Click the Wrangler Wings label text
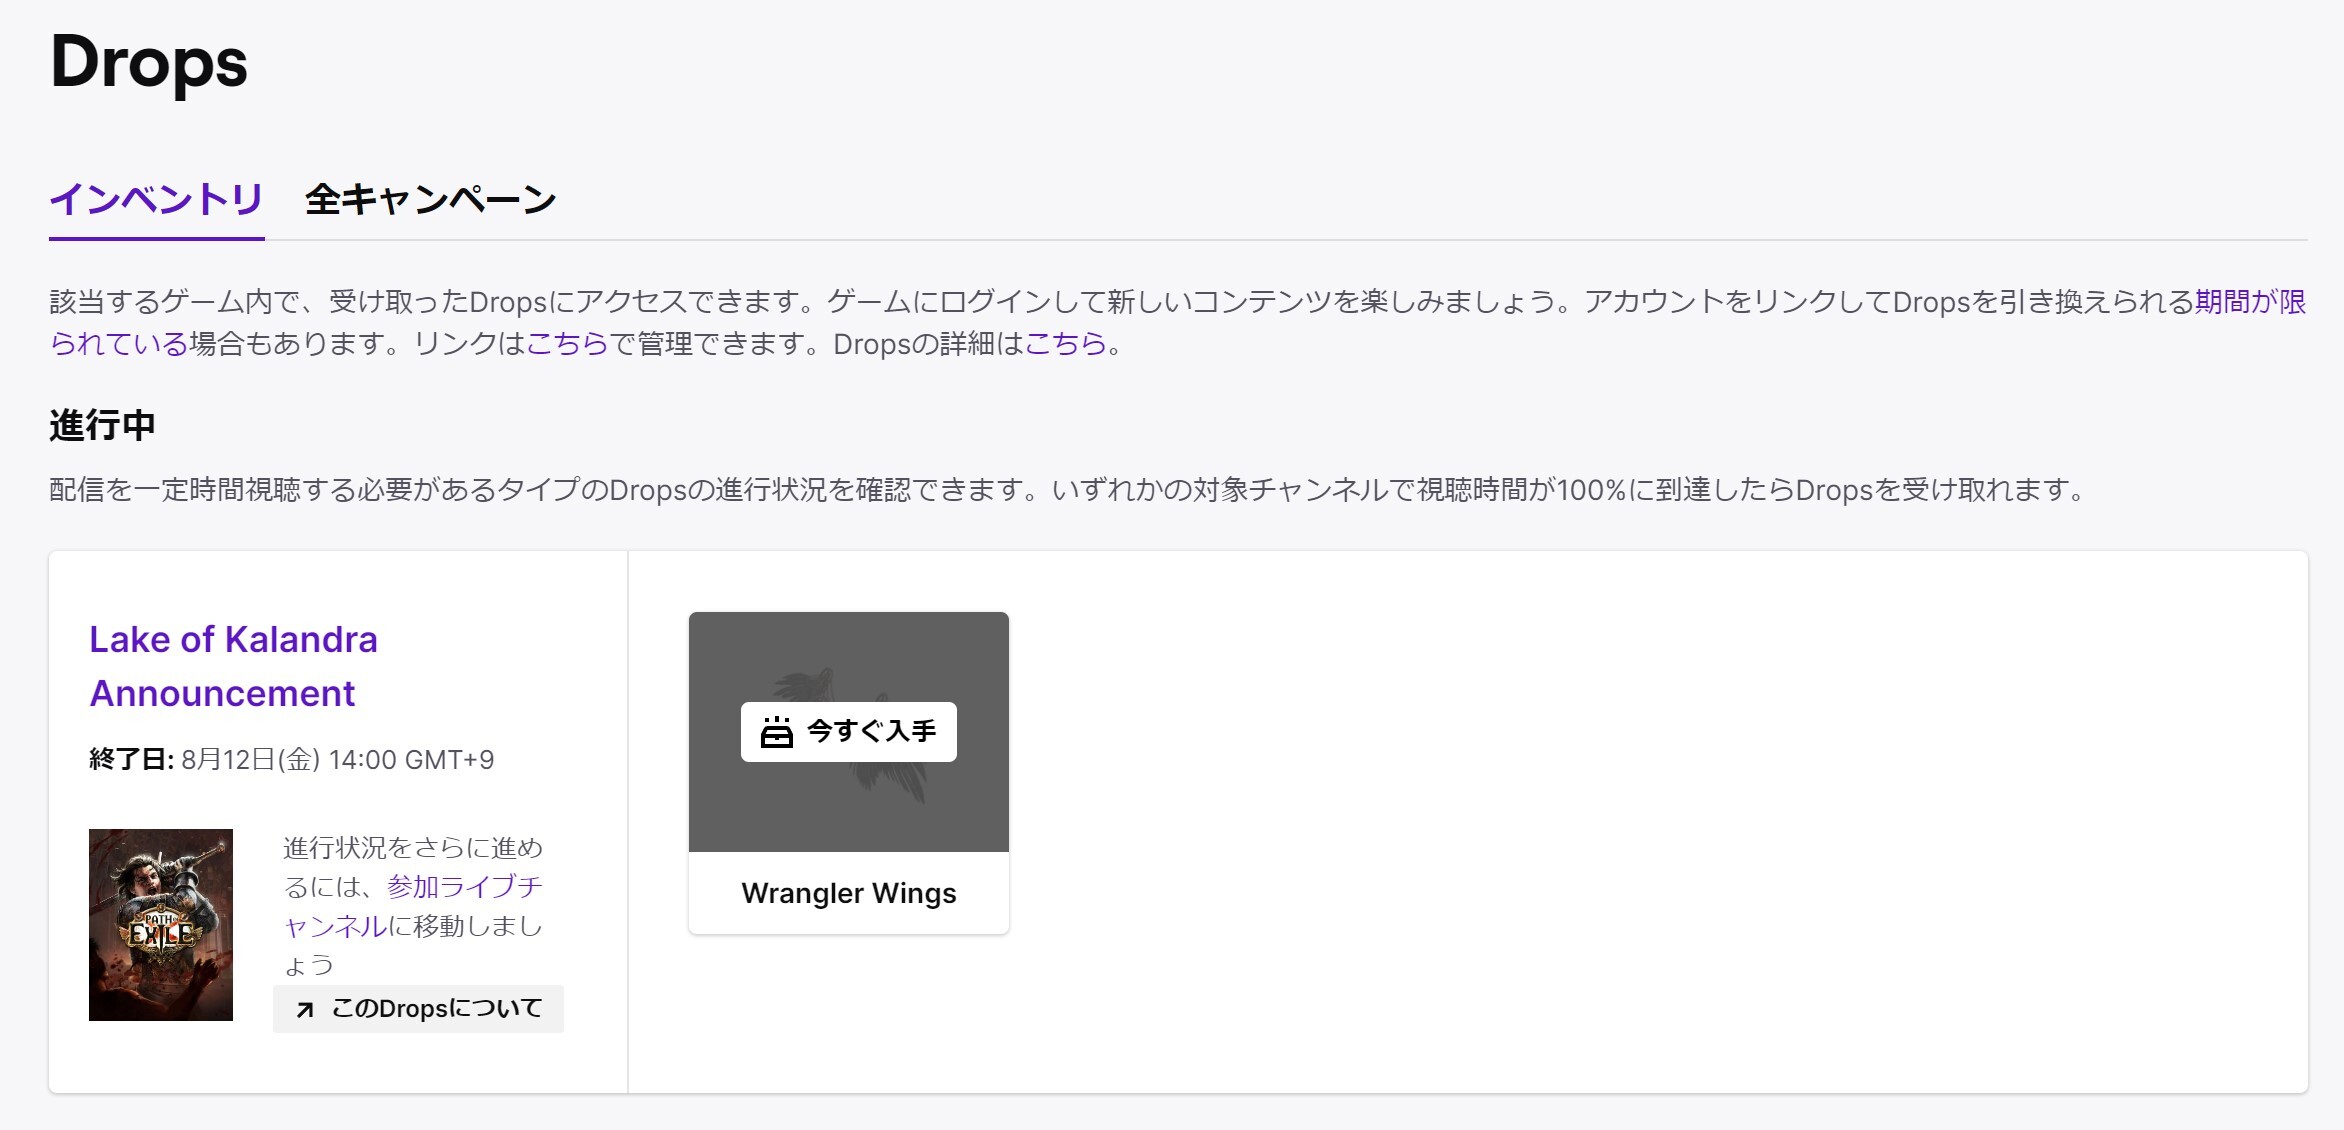The image size is (2344, 1130). (x=848, y=893)
